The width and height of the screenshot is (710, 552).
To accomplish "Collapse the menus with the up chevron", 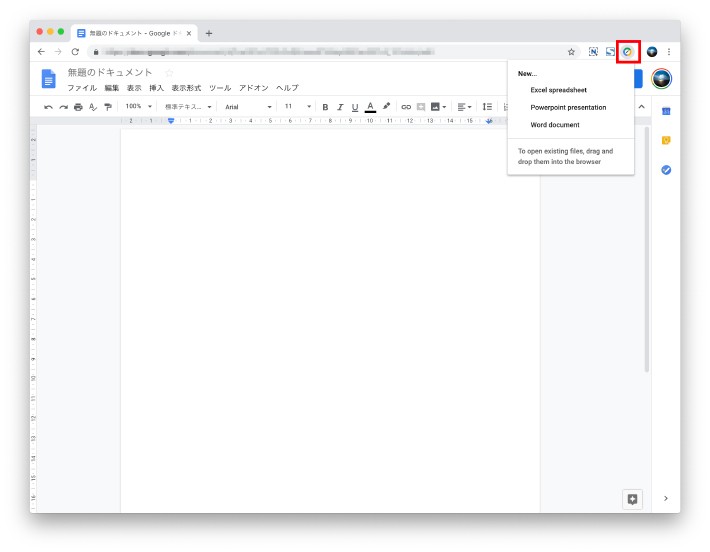I will pyautogui.click(x=642, y=107).
